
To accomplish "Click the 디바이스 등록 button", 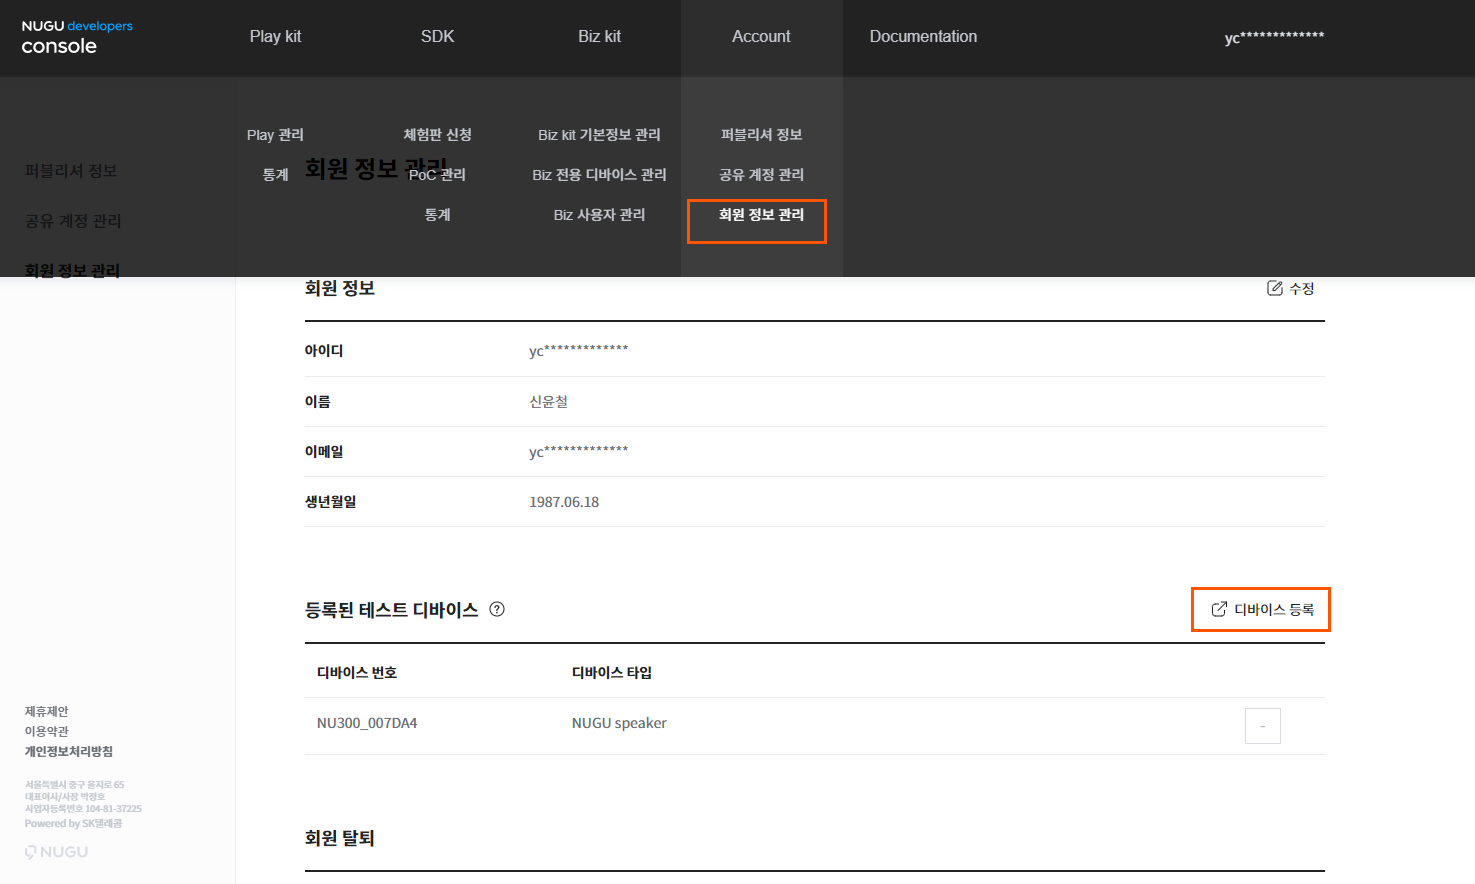I will tap(1261, 609).
